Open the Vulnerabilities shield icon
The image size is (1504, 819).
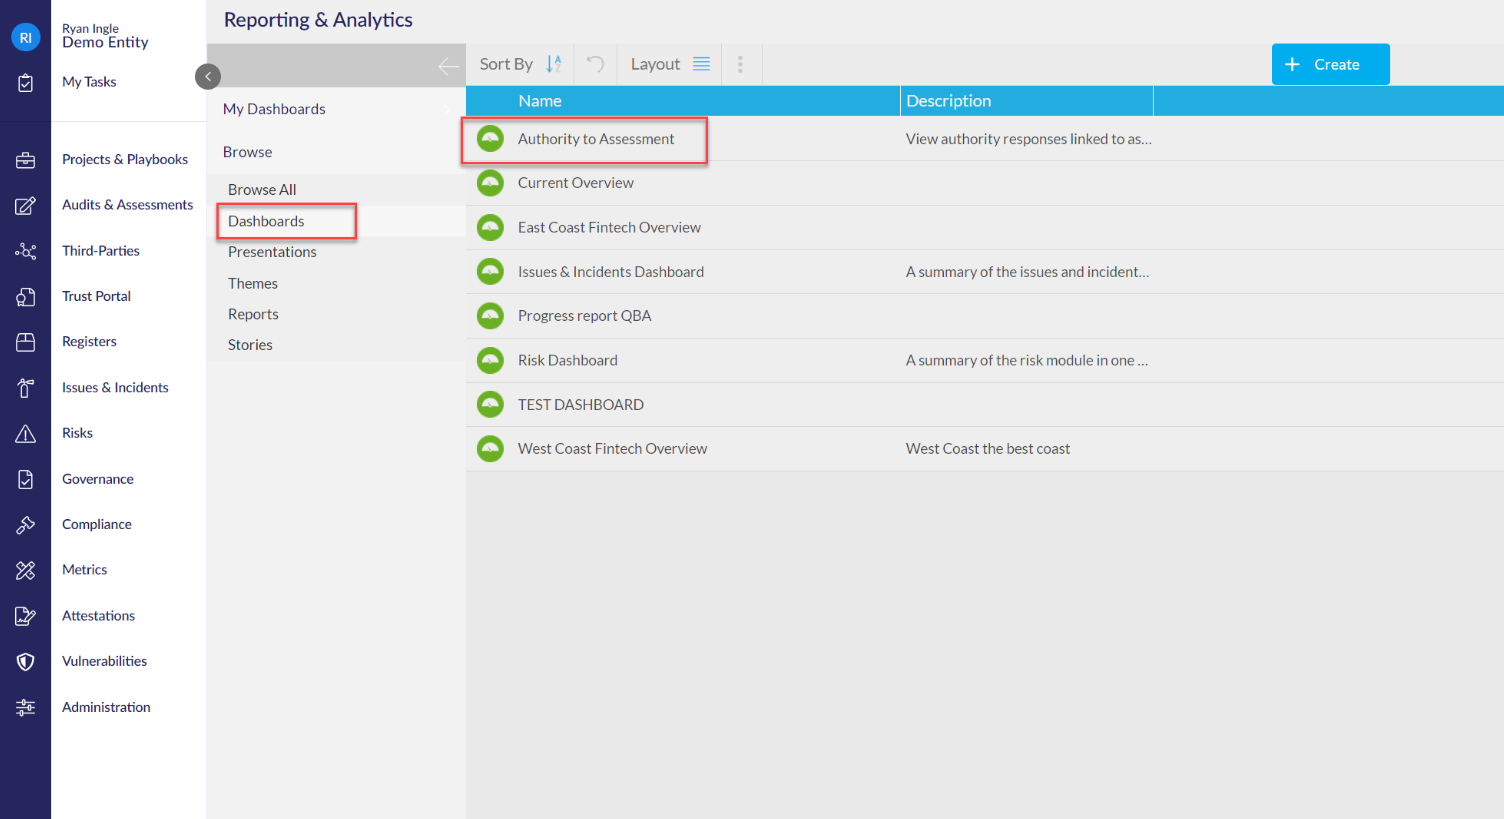click(x=26, y=662)
